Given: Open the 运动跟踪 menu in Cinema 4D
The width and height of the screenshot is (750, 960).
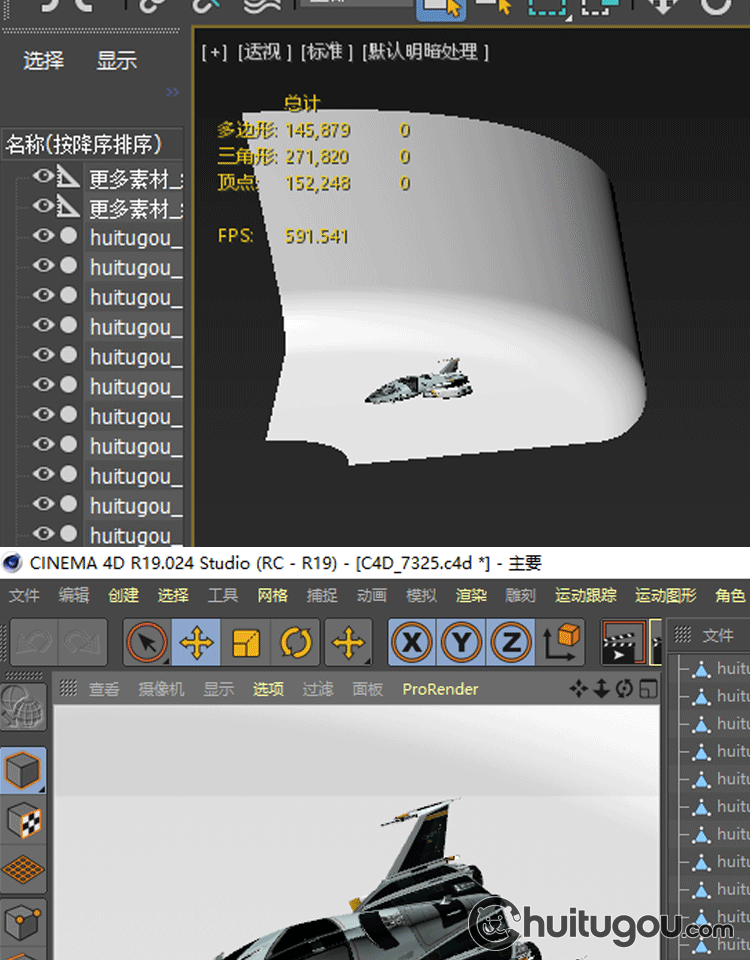Looking at the screenshot, I should [585, 595].
